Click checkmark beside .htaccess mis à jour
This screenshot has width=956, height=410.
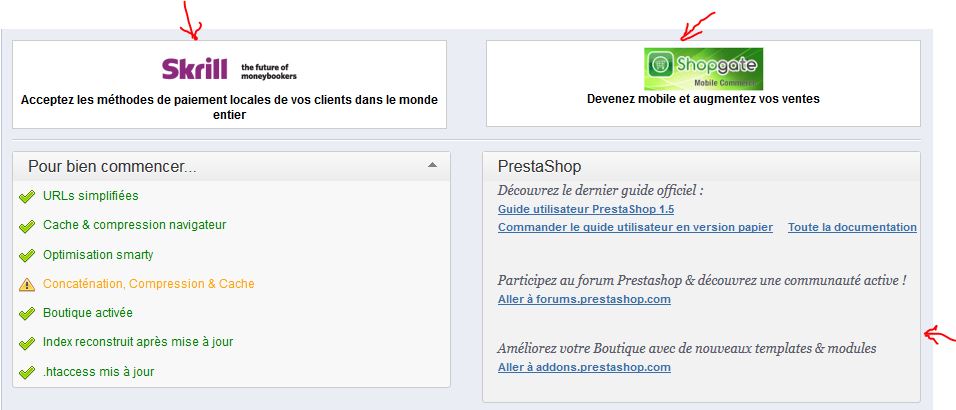pos(26,372)
